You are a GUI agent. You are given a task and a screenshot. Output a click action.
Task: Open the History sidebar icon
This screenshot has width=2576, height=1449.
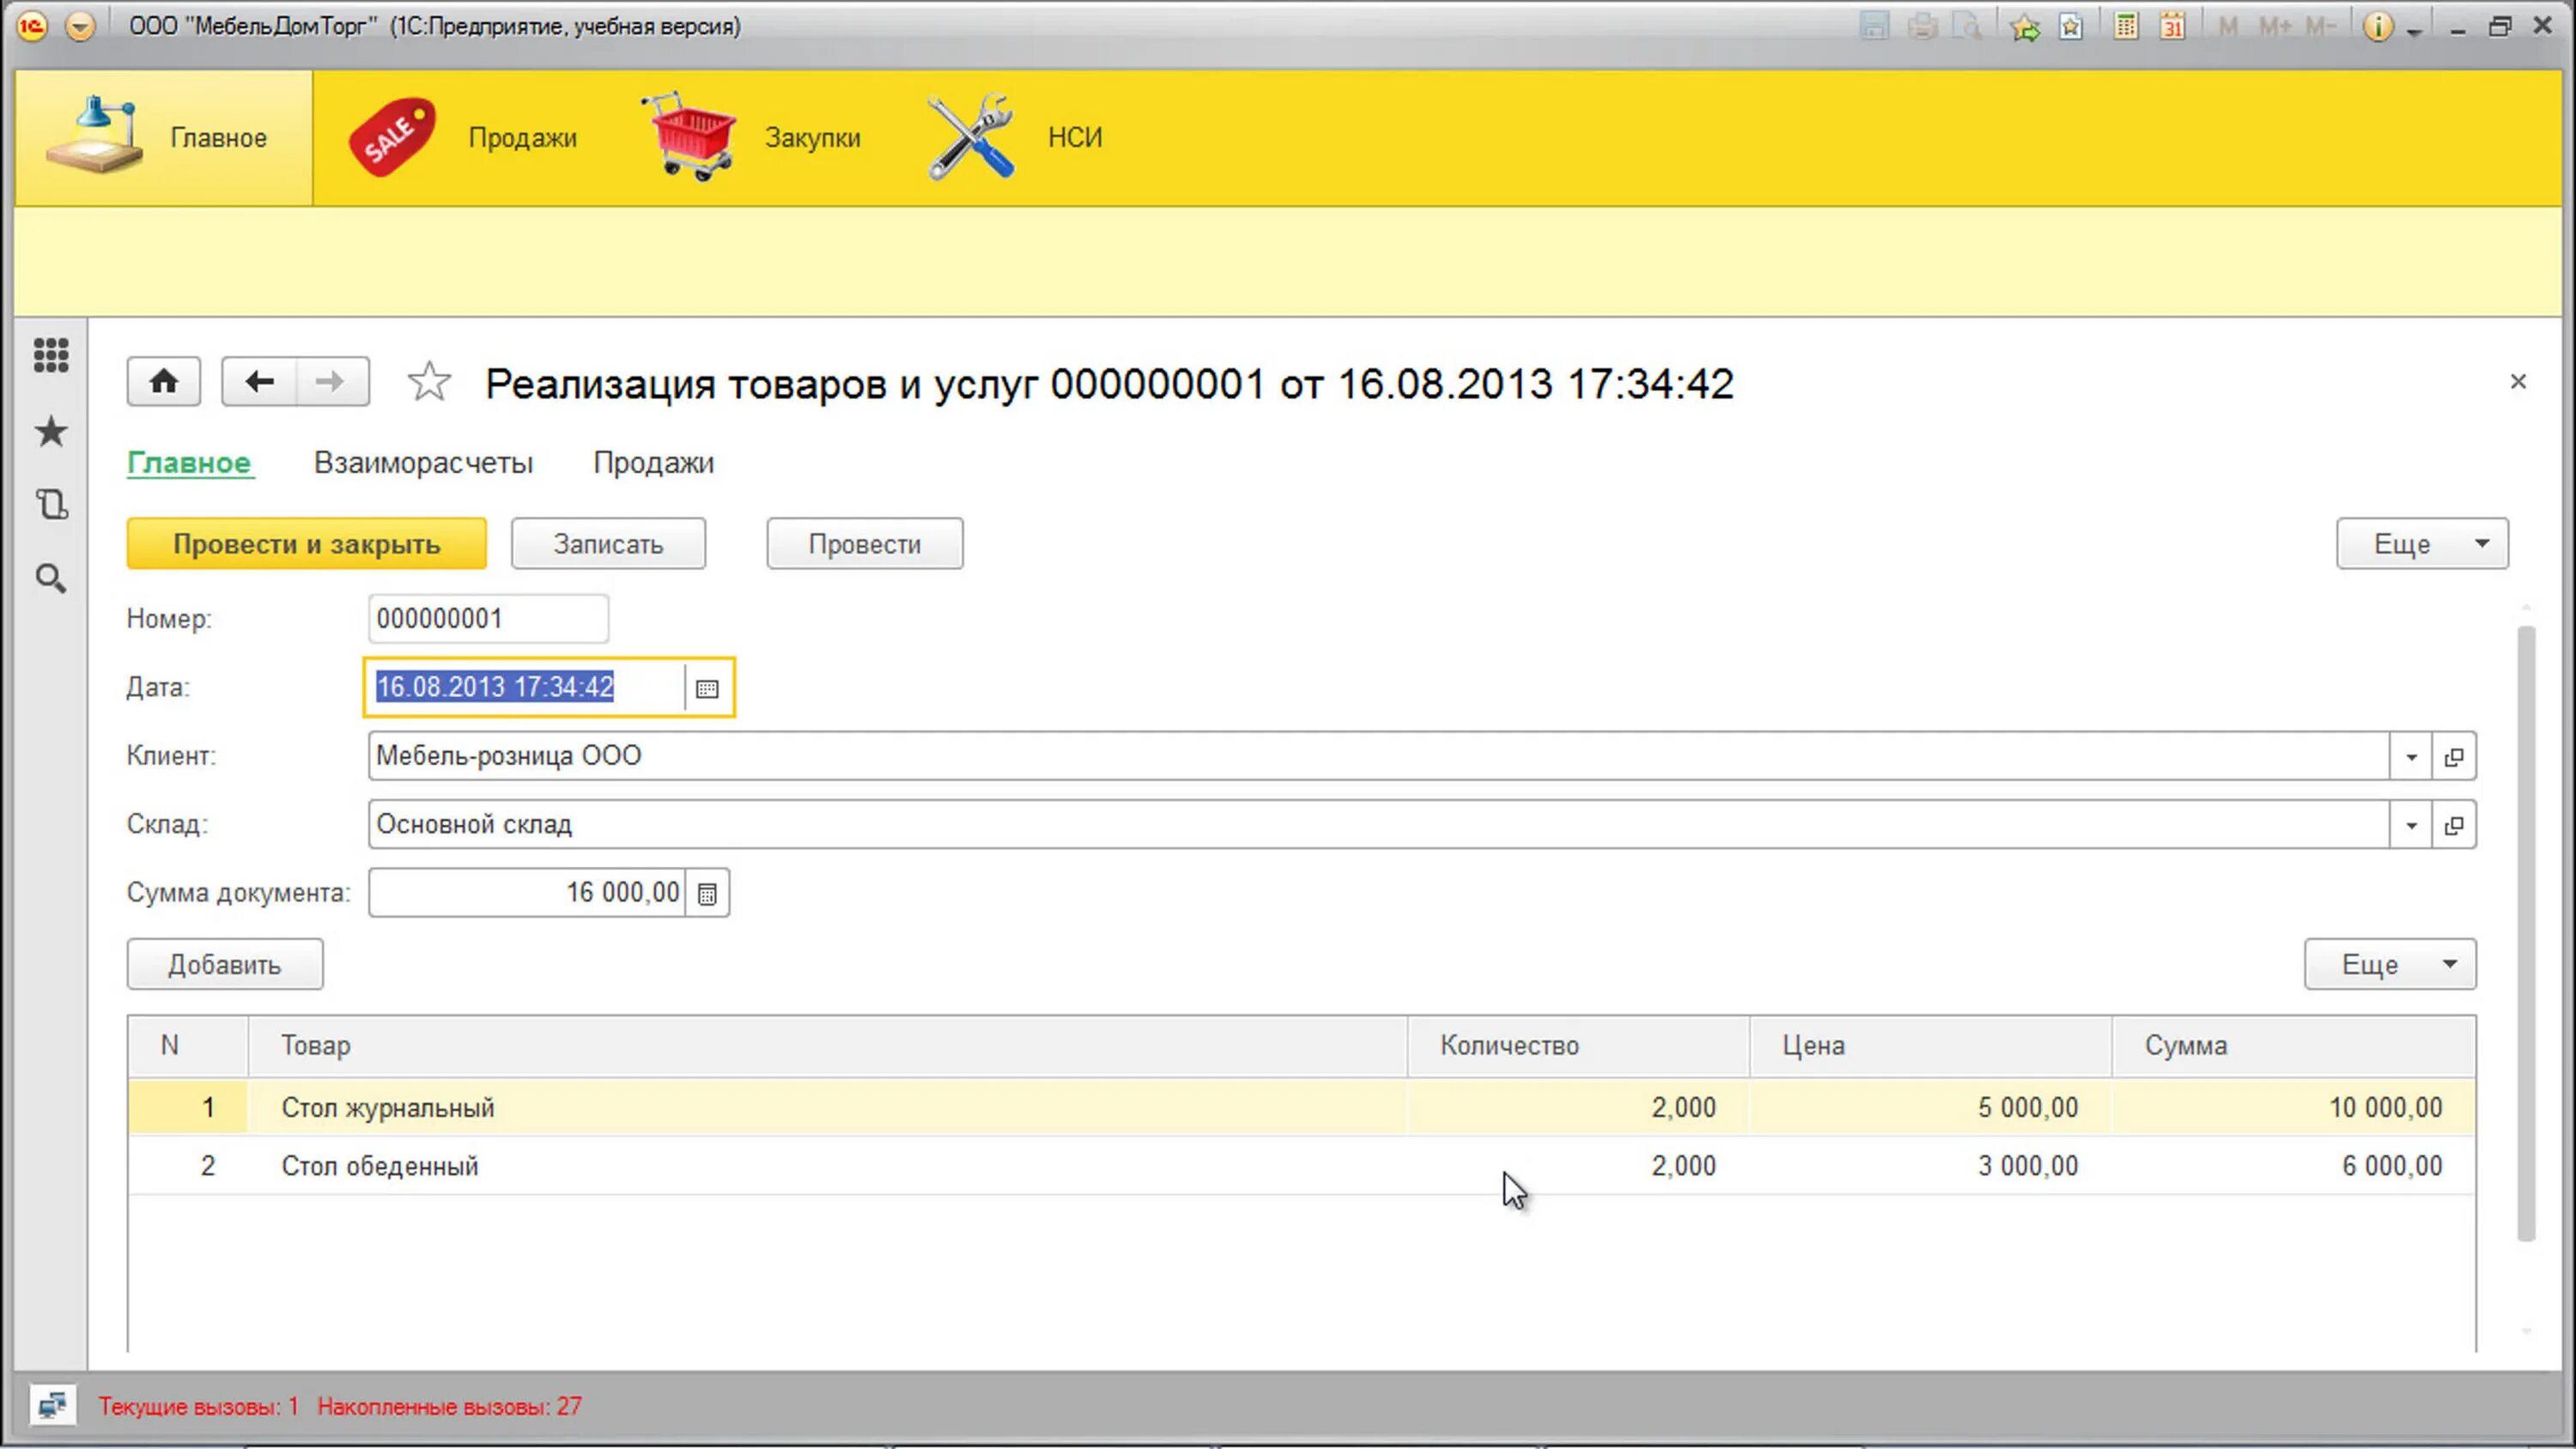[51, 504]
